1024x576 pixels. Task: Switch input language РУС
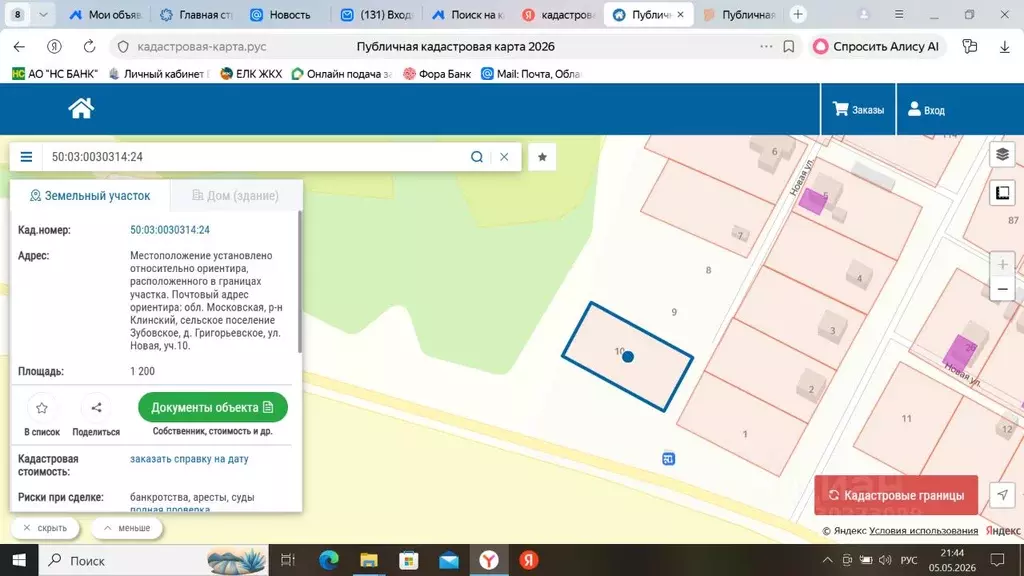coord(909,560)
